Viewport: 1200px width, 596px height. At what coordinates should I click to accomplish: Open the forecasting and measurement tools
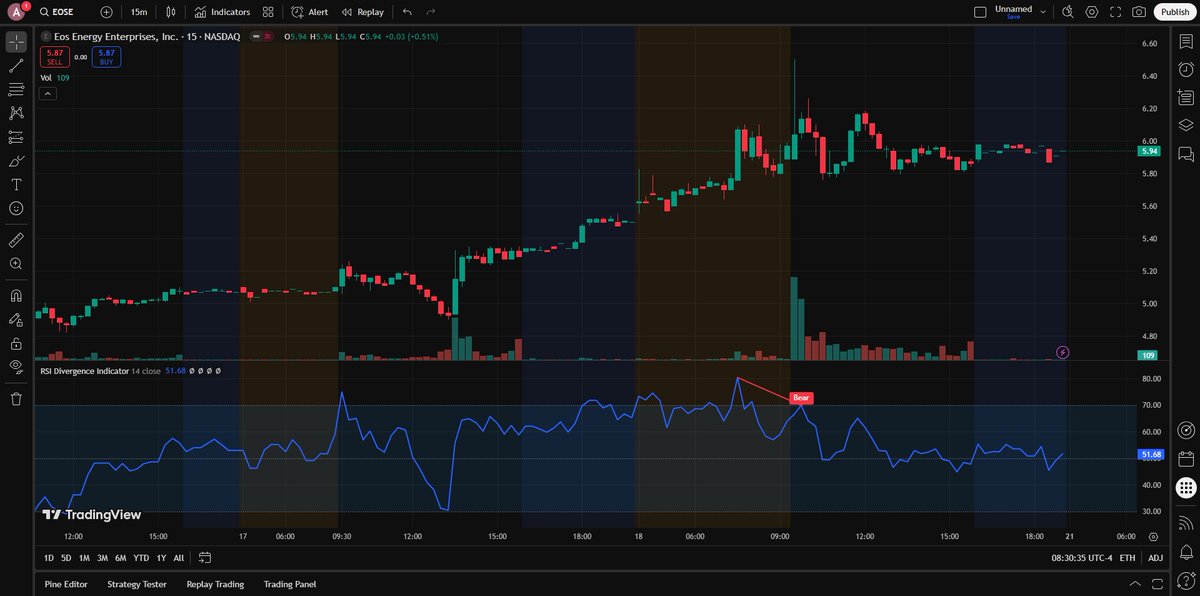[x=16, y=137]
